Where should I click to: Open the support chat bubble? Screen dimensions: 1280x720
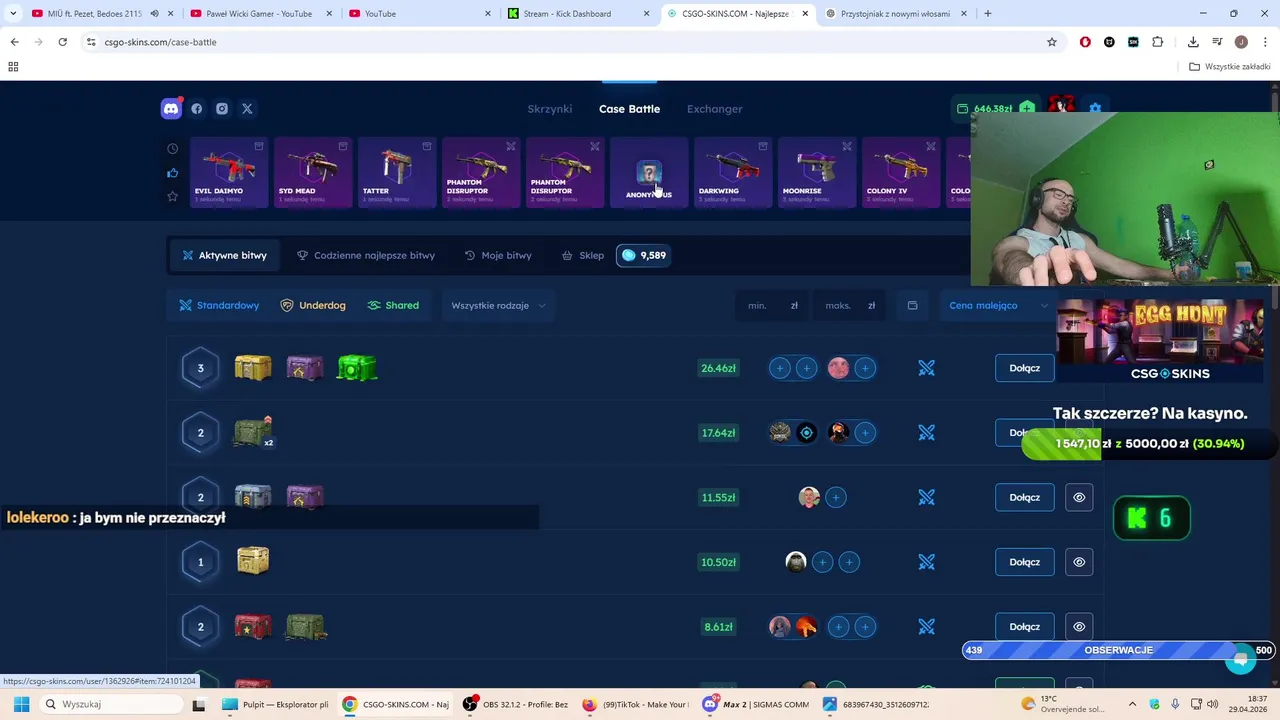click(x=1241, y=659)
